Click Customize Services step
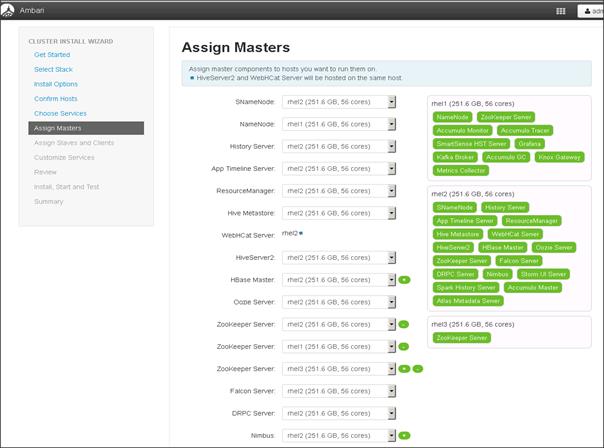This screenshot has width=604, height=448. pos(64,157)
